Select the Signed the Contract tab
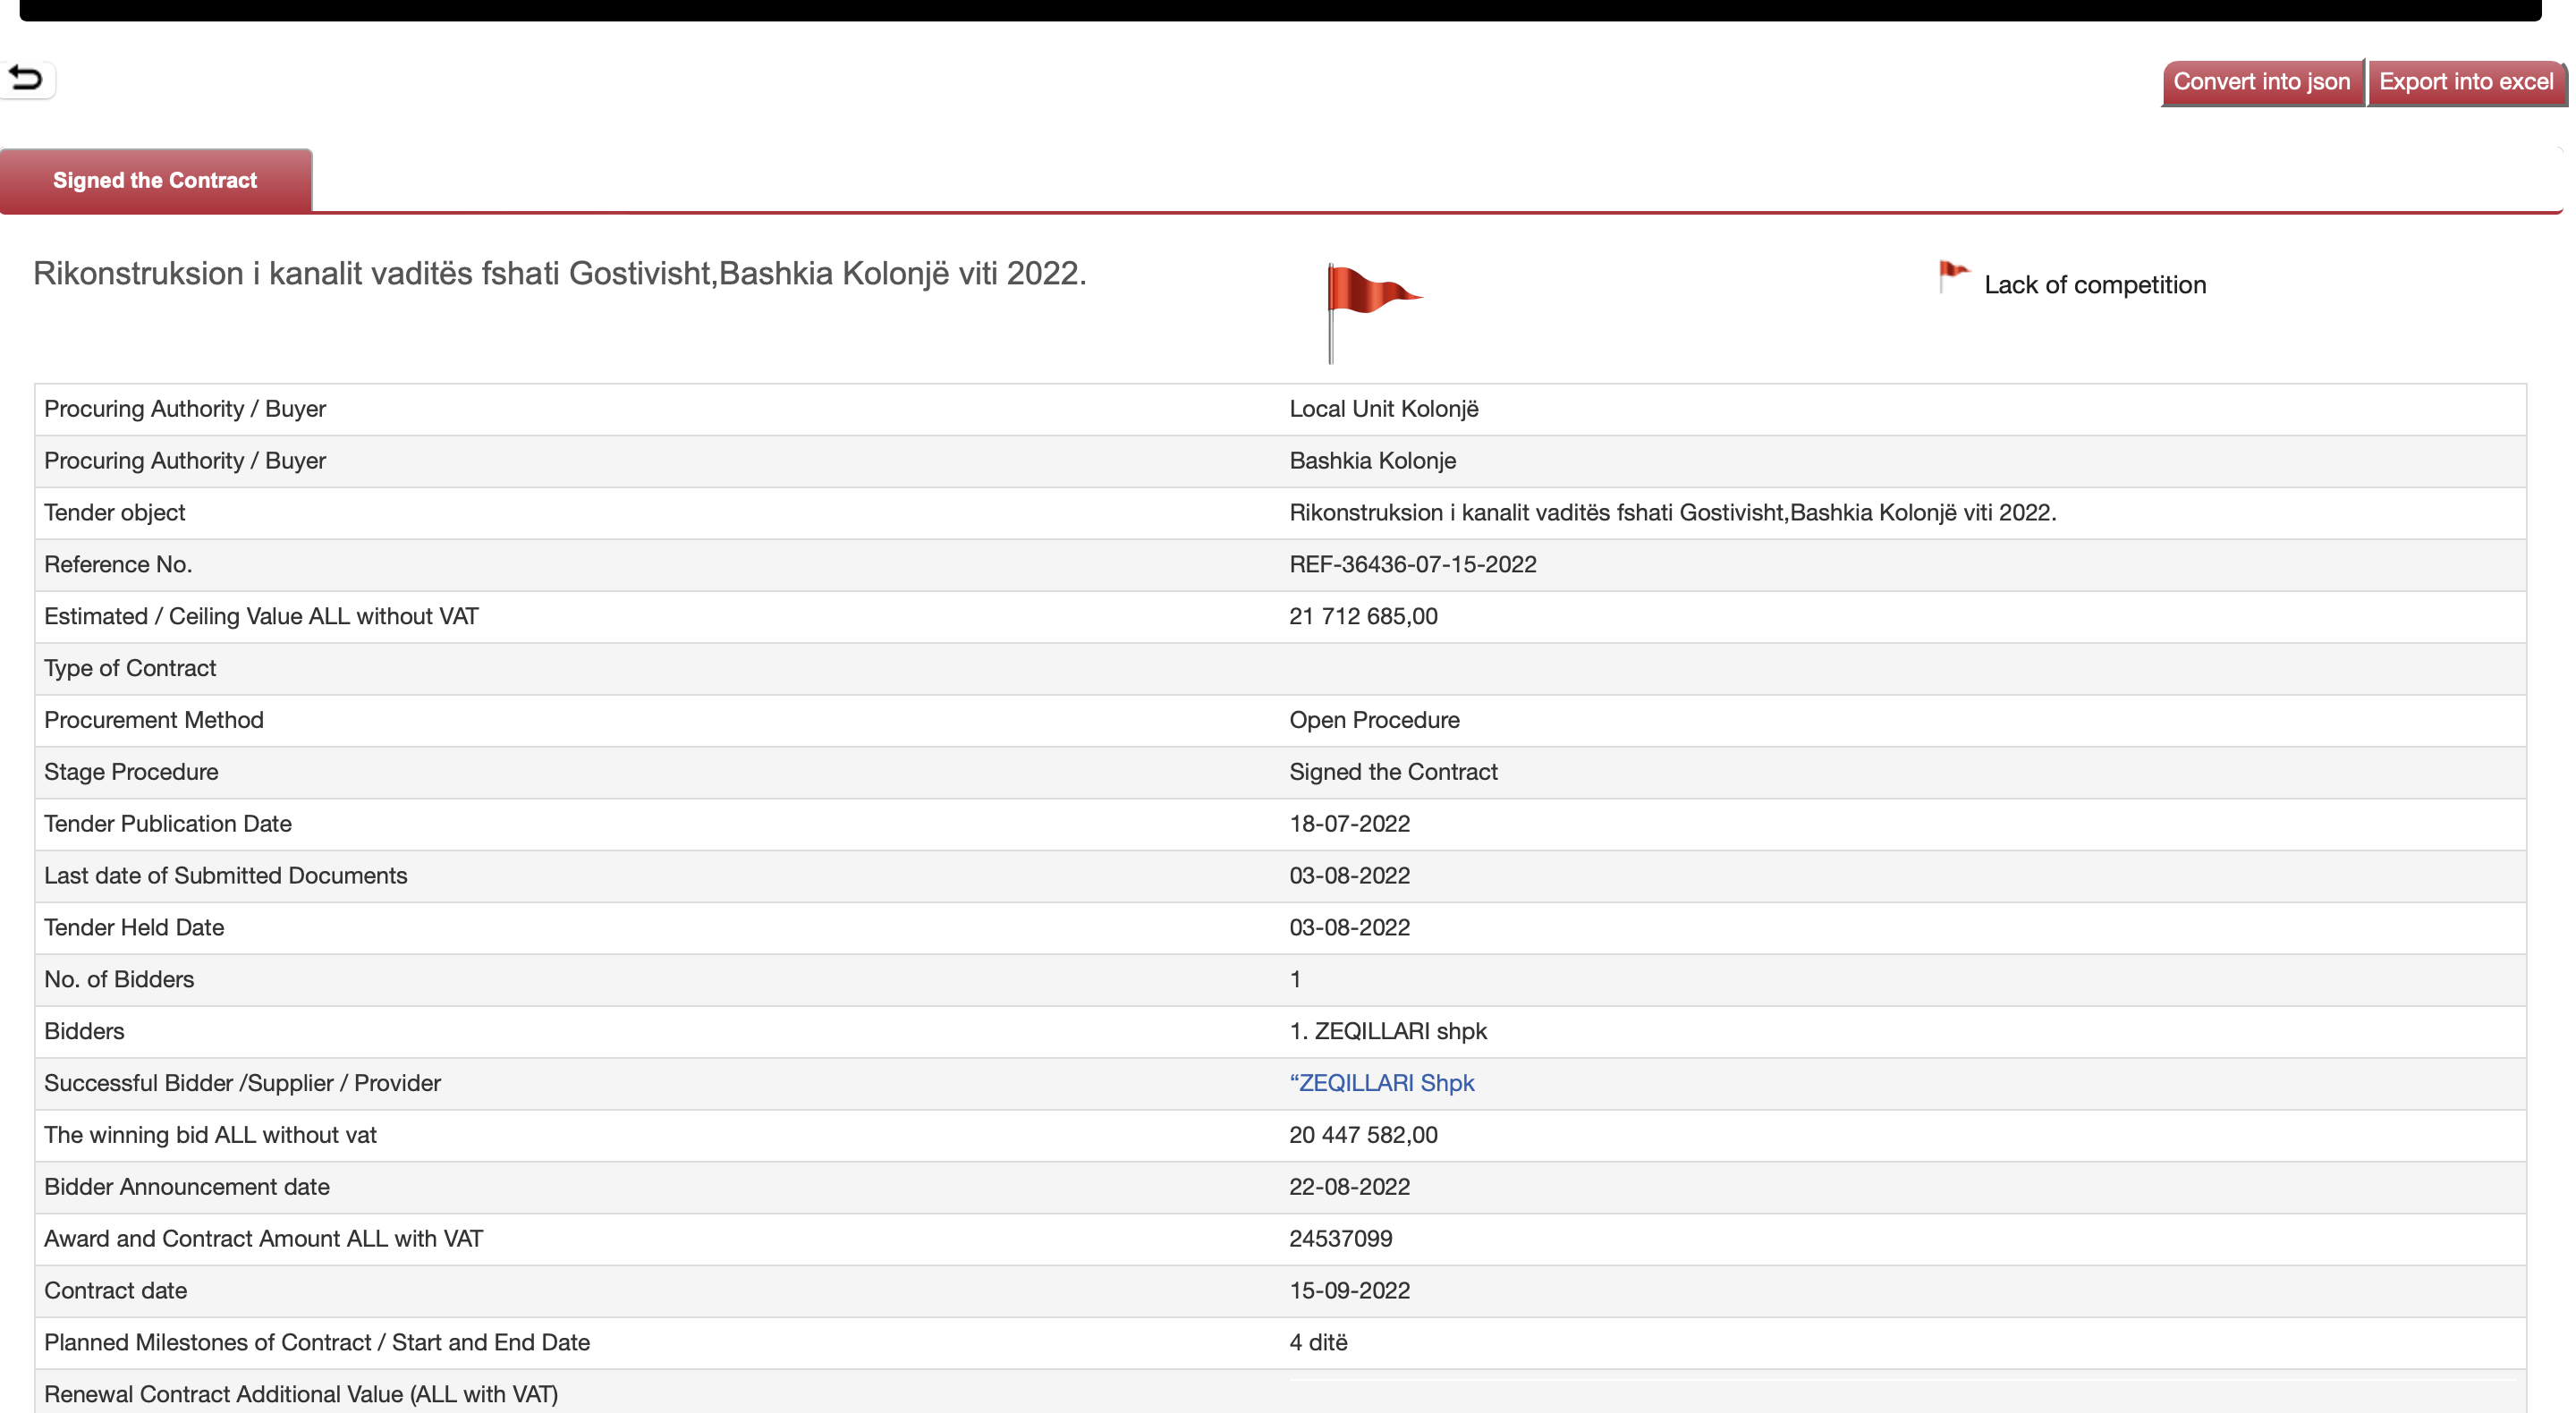The width and height of the screenshot is (2576, 1413). [x=155, y=180]
